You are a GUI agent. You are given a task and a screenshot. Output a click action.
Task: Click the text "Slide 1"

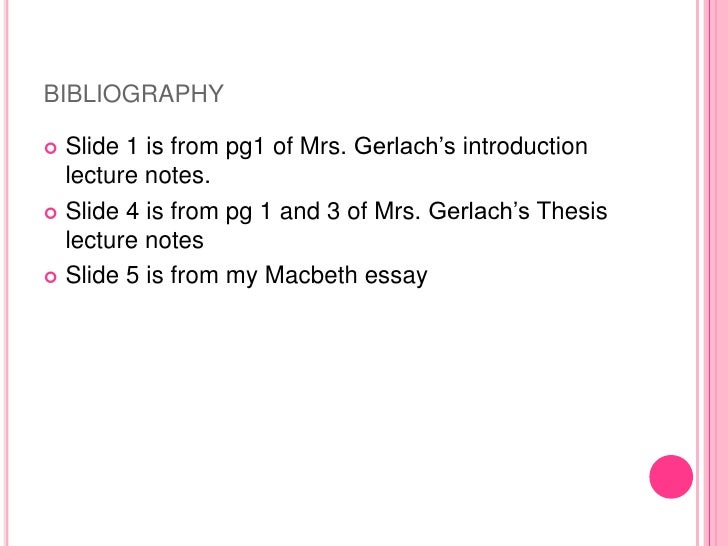[102, 148]
